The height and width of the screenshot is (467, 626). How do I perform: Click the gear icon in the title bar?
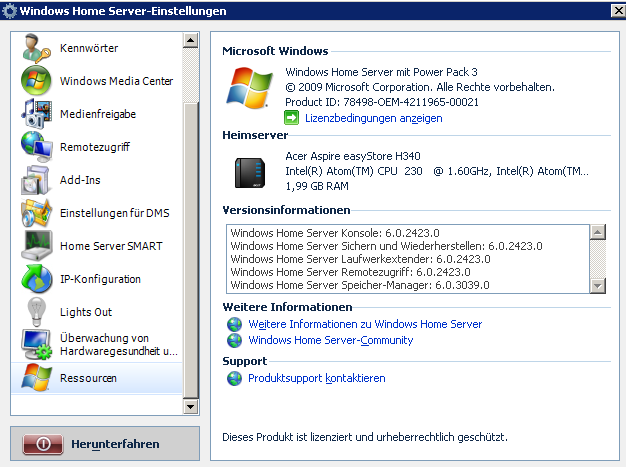point(10,11)
